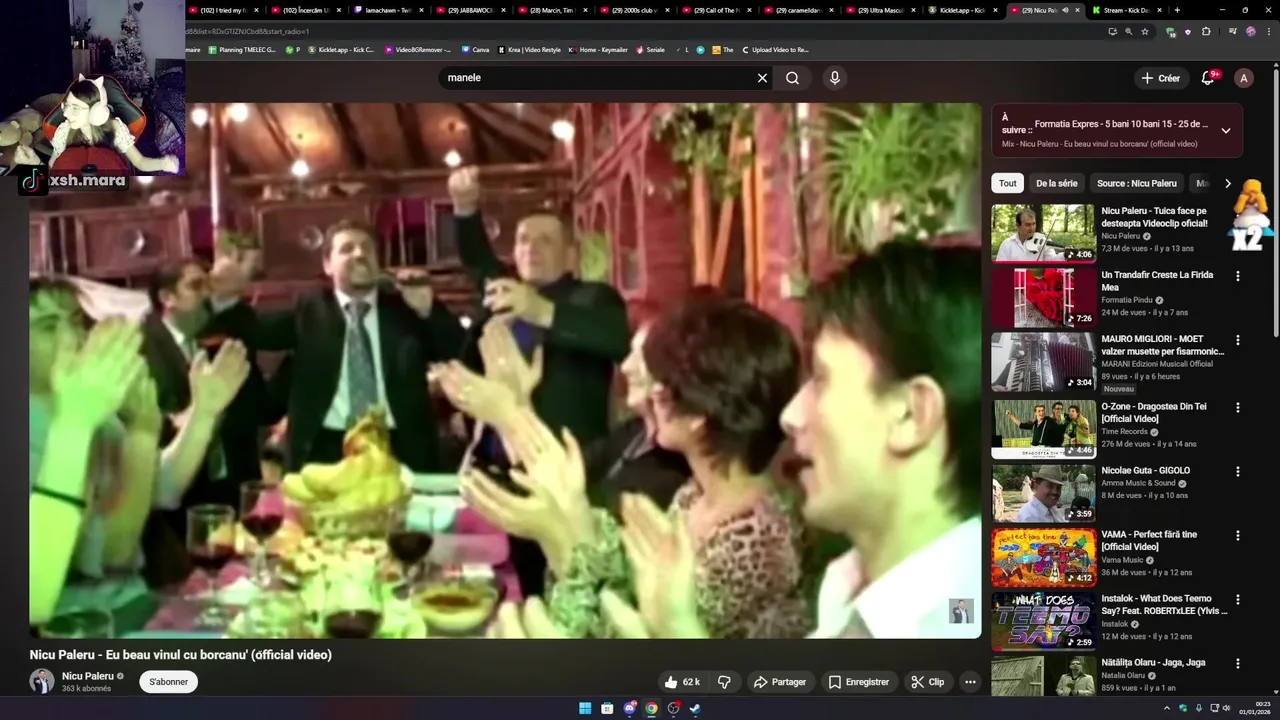Open the Windows Start menu
Image resolution: width=1280 pixels, height=720 pixels.
(585, 708)
